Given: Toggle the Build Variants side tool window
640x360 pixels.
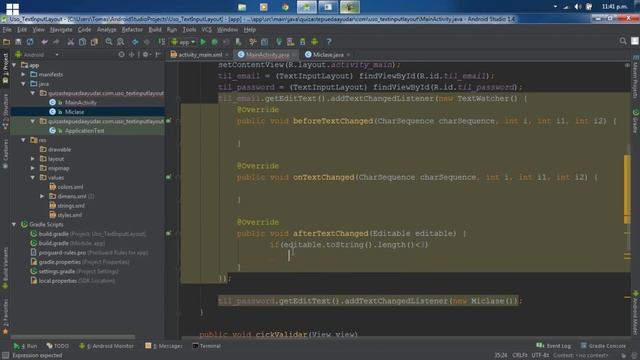Looking at the screenshot, I should (5, 268).
